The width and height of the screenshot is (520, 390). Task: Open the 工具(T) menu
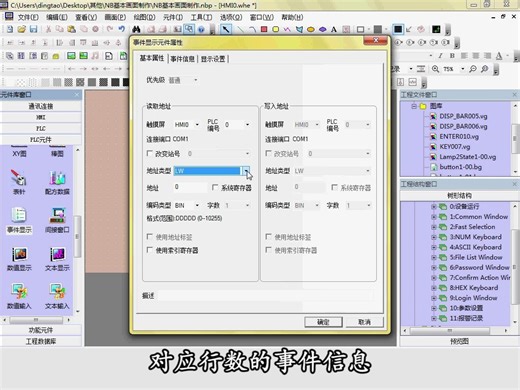pyautogui.click(x=201, y=17)
